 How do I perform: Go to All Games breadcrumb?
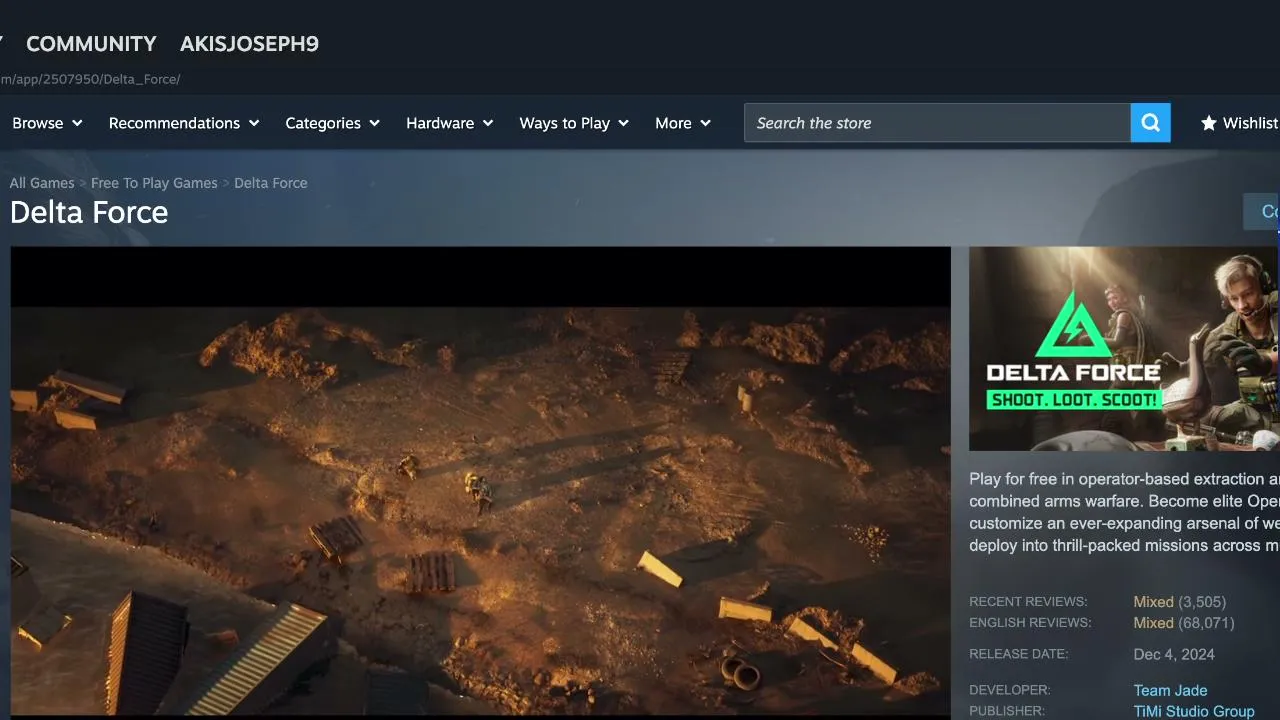tap(42, 183)
